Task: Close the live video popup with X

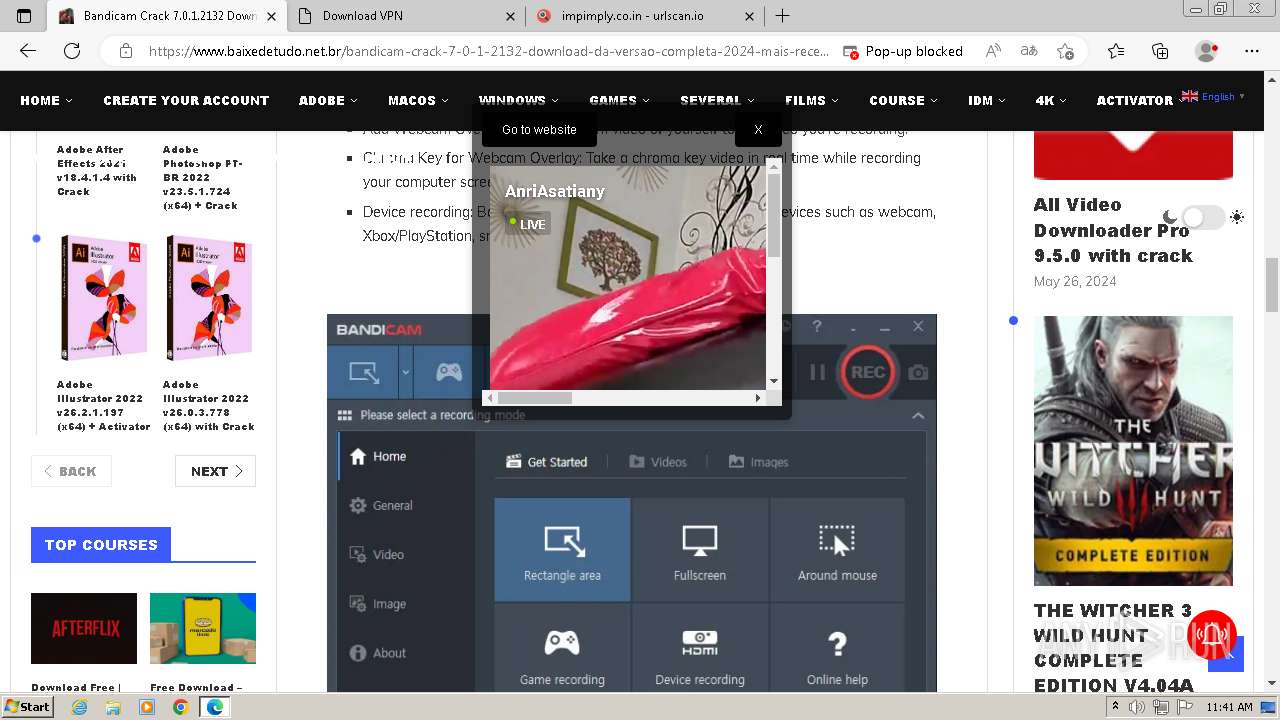Action: tap(758, 129)
